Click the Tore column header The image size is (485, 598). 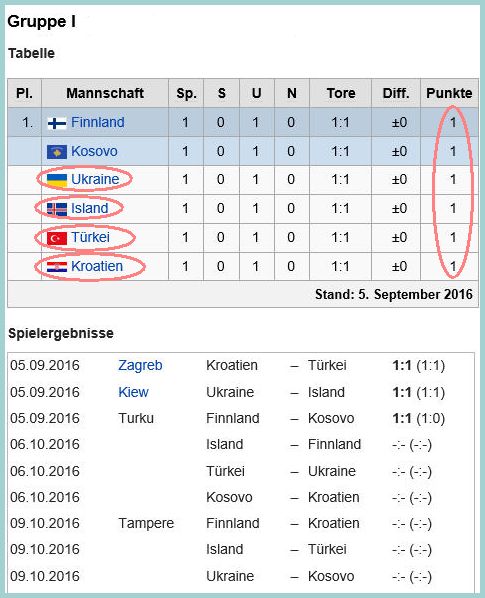pos(340,93)
